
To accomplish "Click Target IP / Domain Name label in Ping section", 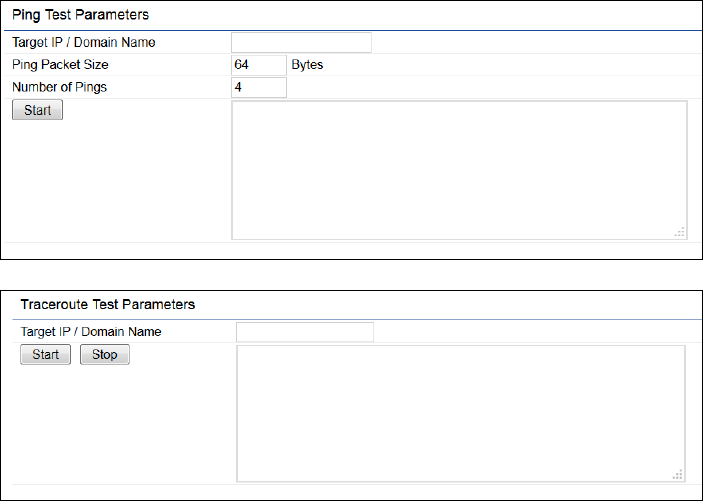I will click(x=83, y=42).
